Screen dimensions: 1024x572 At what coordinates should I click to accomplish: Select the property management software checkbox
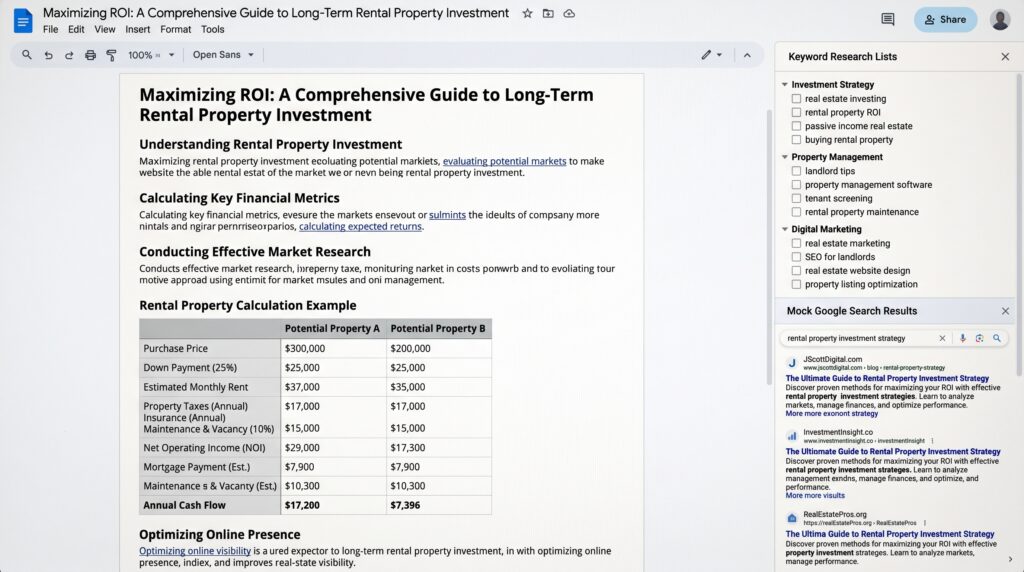(x=796, y=185)
